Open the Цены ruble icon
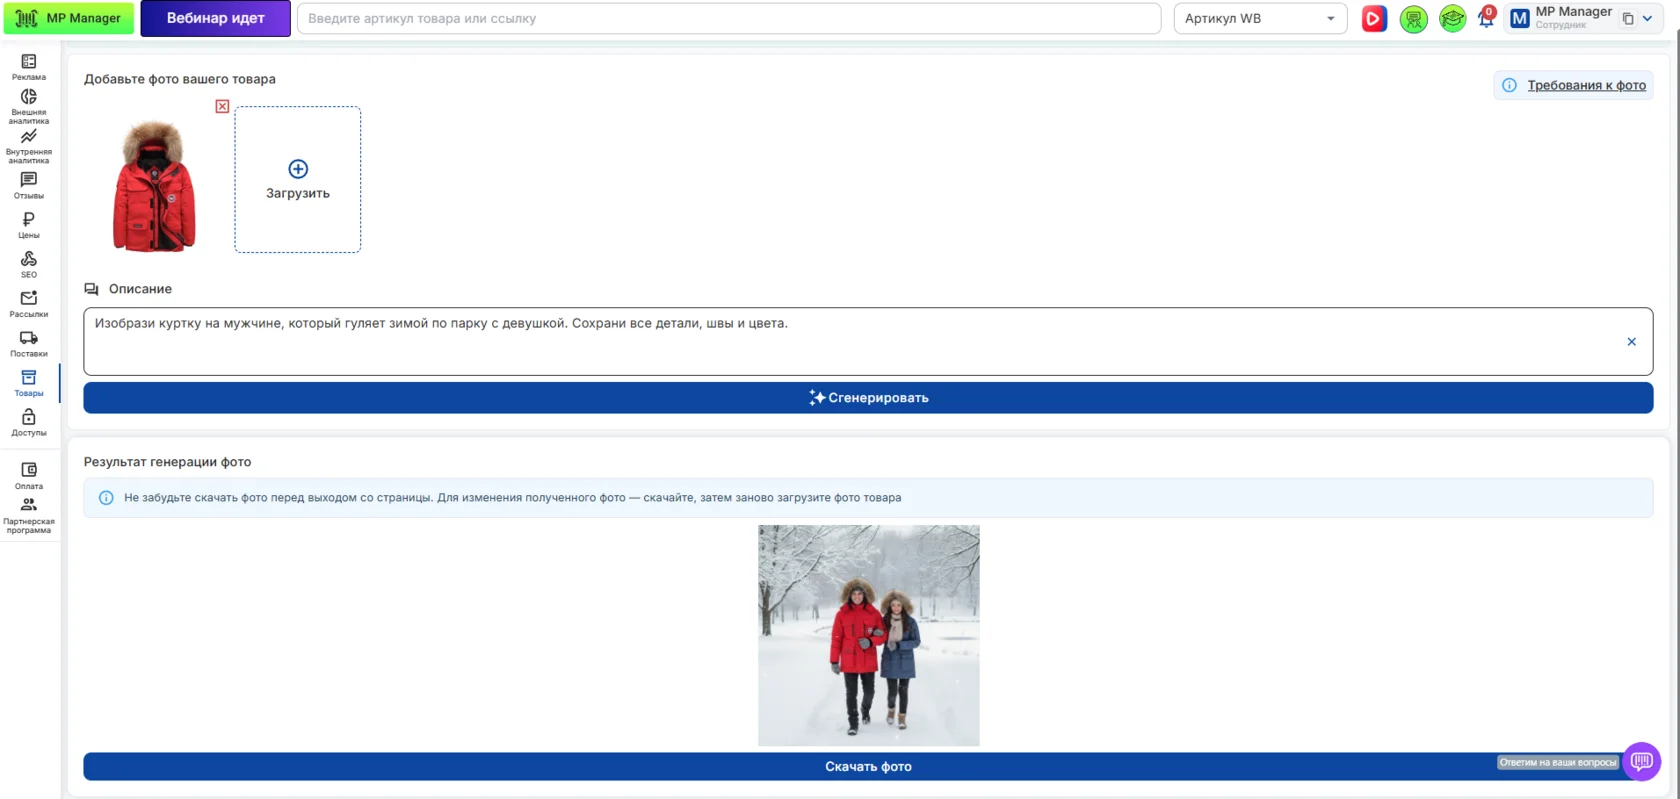The width and height of the screenshot is (1680, 799). (x=29, y=225)
